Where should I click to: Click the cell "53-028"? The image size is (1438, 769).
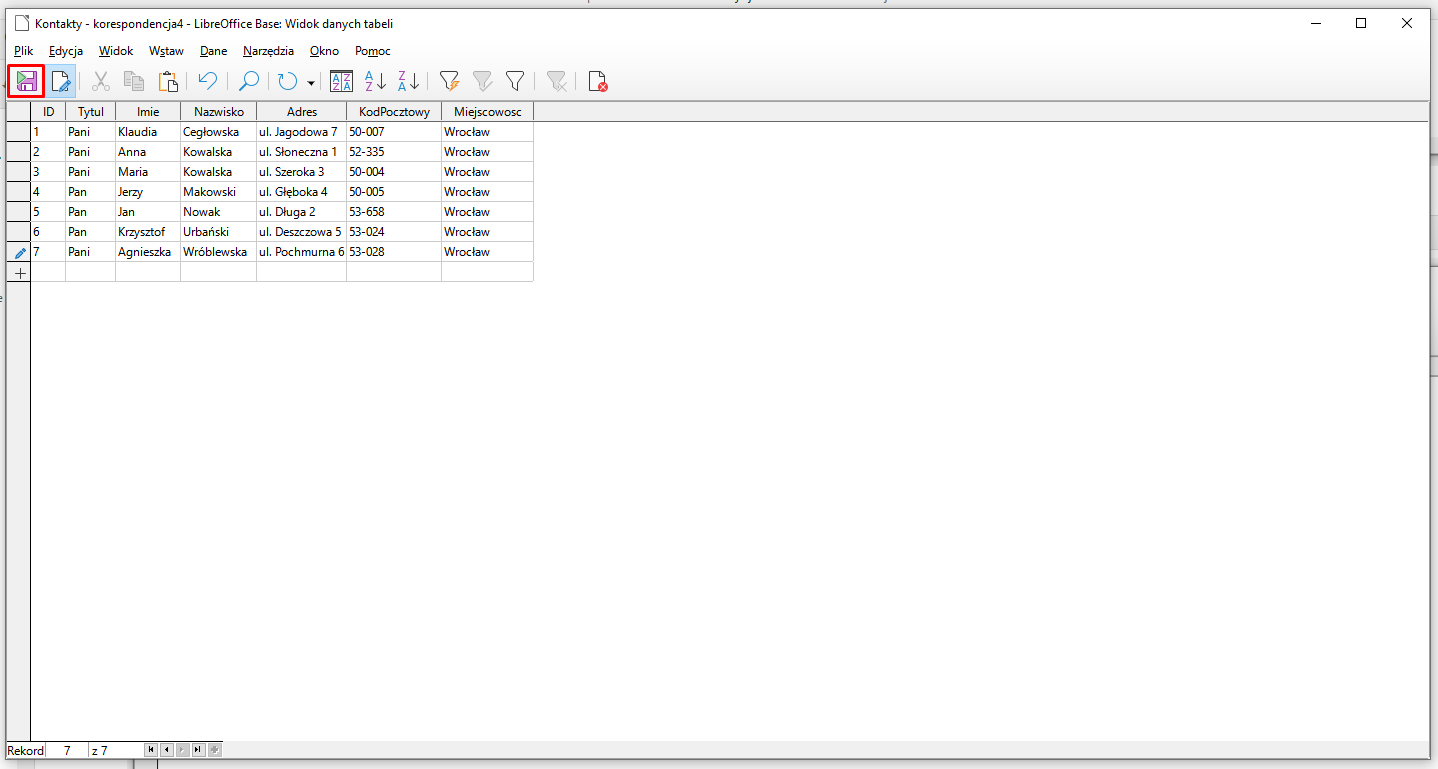click(394, 252)
